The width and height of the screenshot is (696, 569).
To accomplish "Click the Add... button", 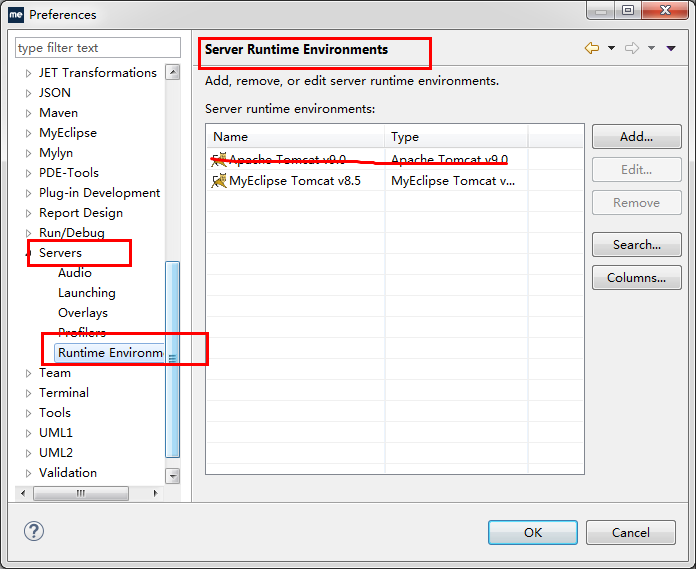I will coord(637,137).
